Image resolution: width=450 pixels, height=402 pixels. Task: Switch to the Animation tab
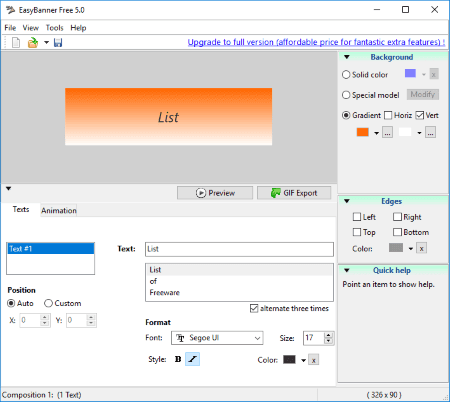(59, 210)
